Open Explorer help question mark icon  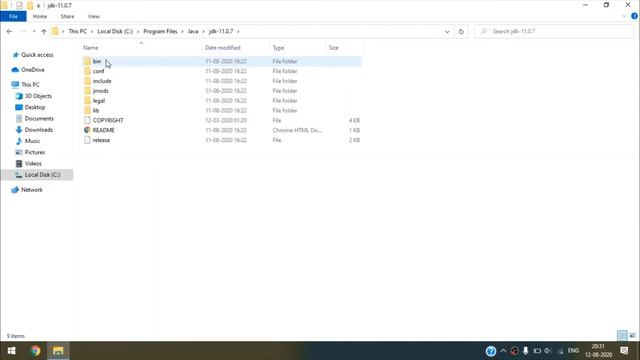tap(634, 16)
